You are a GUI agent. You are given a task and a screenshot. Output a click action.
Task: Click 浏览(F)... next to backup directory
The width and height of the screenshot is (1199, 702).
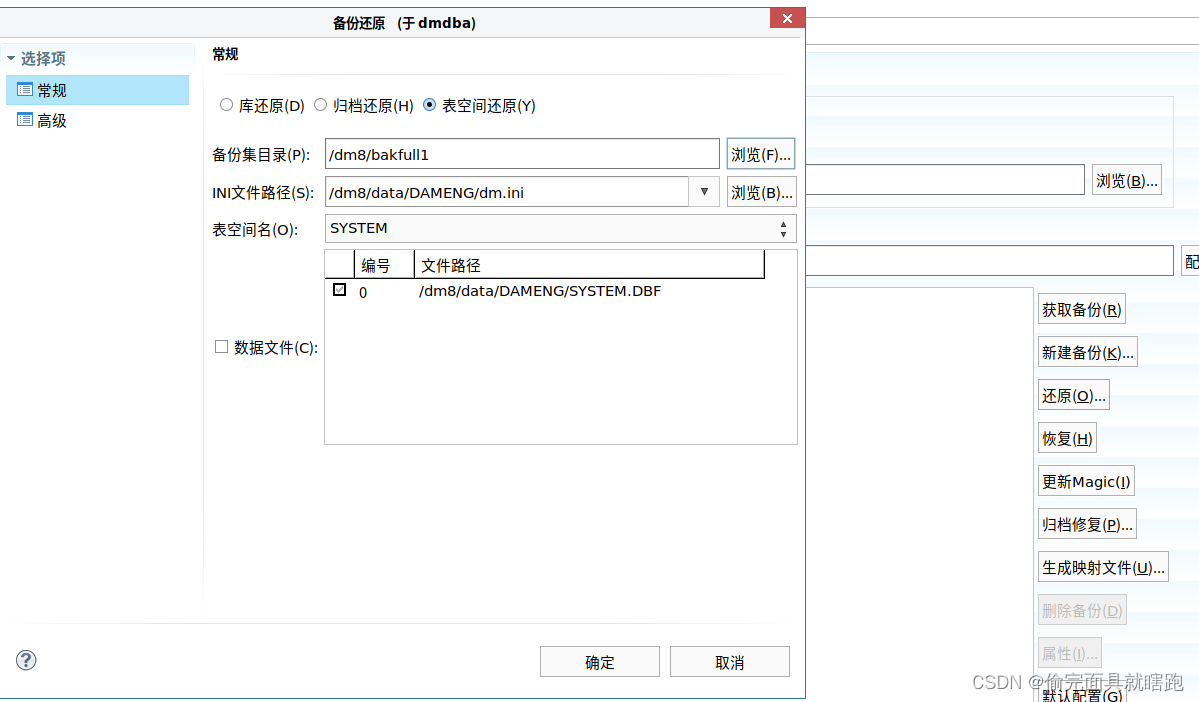point(761,154)
